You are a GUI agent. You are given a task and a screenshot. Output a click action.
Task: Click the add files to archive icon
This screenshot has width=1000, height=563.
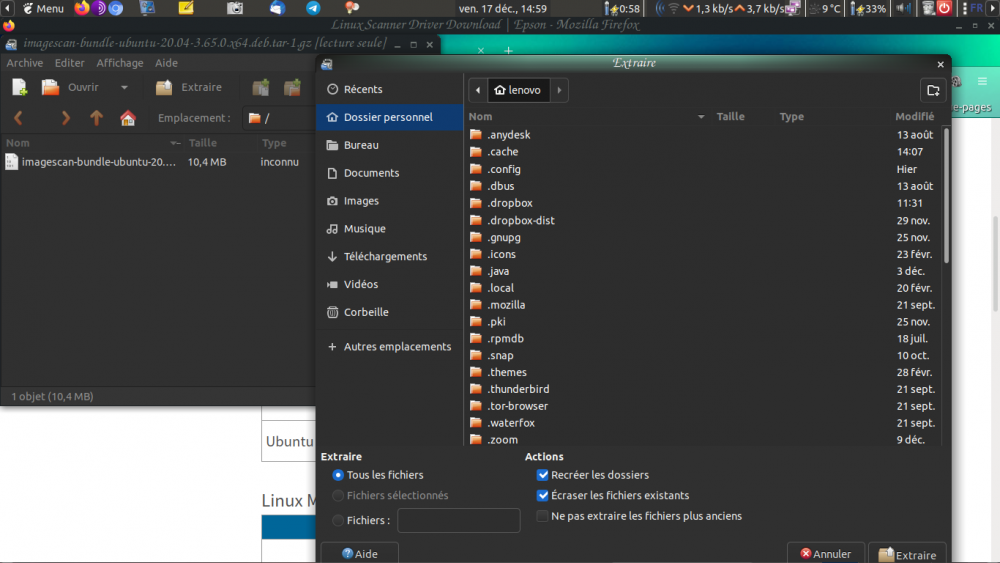click(260, 88)
